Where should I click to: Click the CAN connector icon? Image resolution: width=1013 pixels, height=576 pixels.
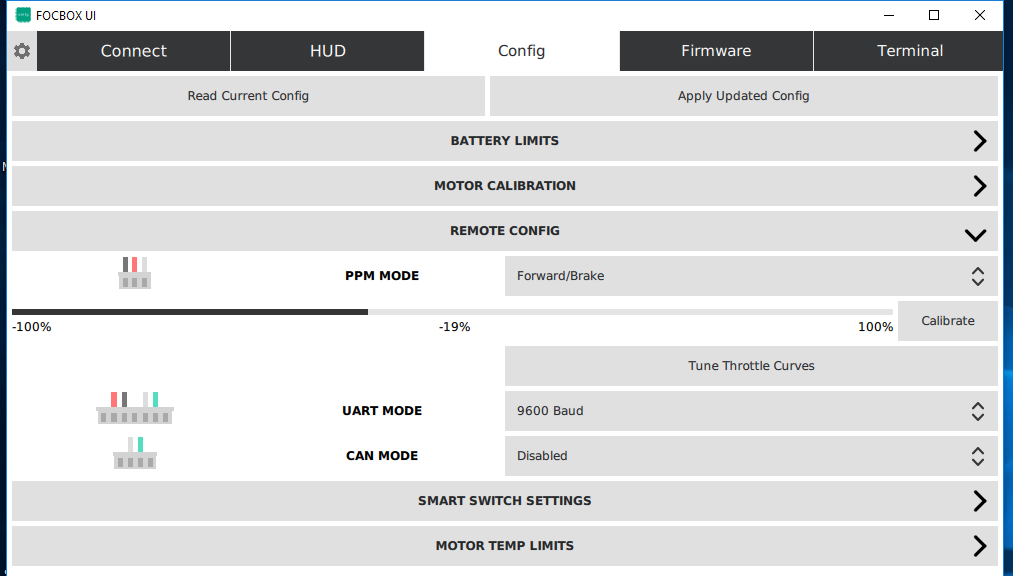pos(135,454)
